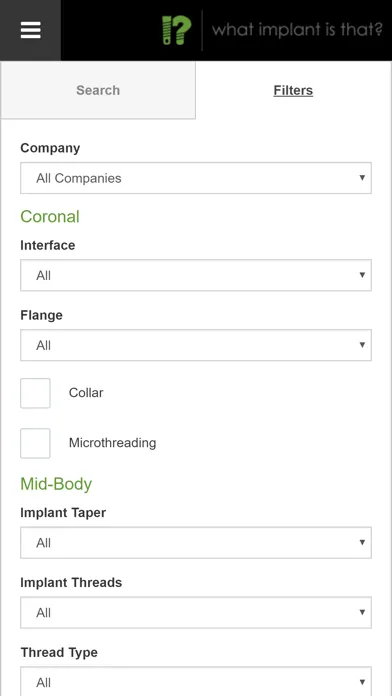Image resolution: width=392 pixels, height=696 pixels.
Task: Click the Interface dropdown arrow icon
Action: [362, 275]
